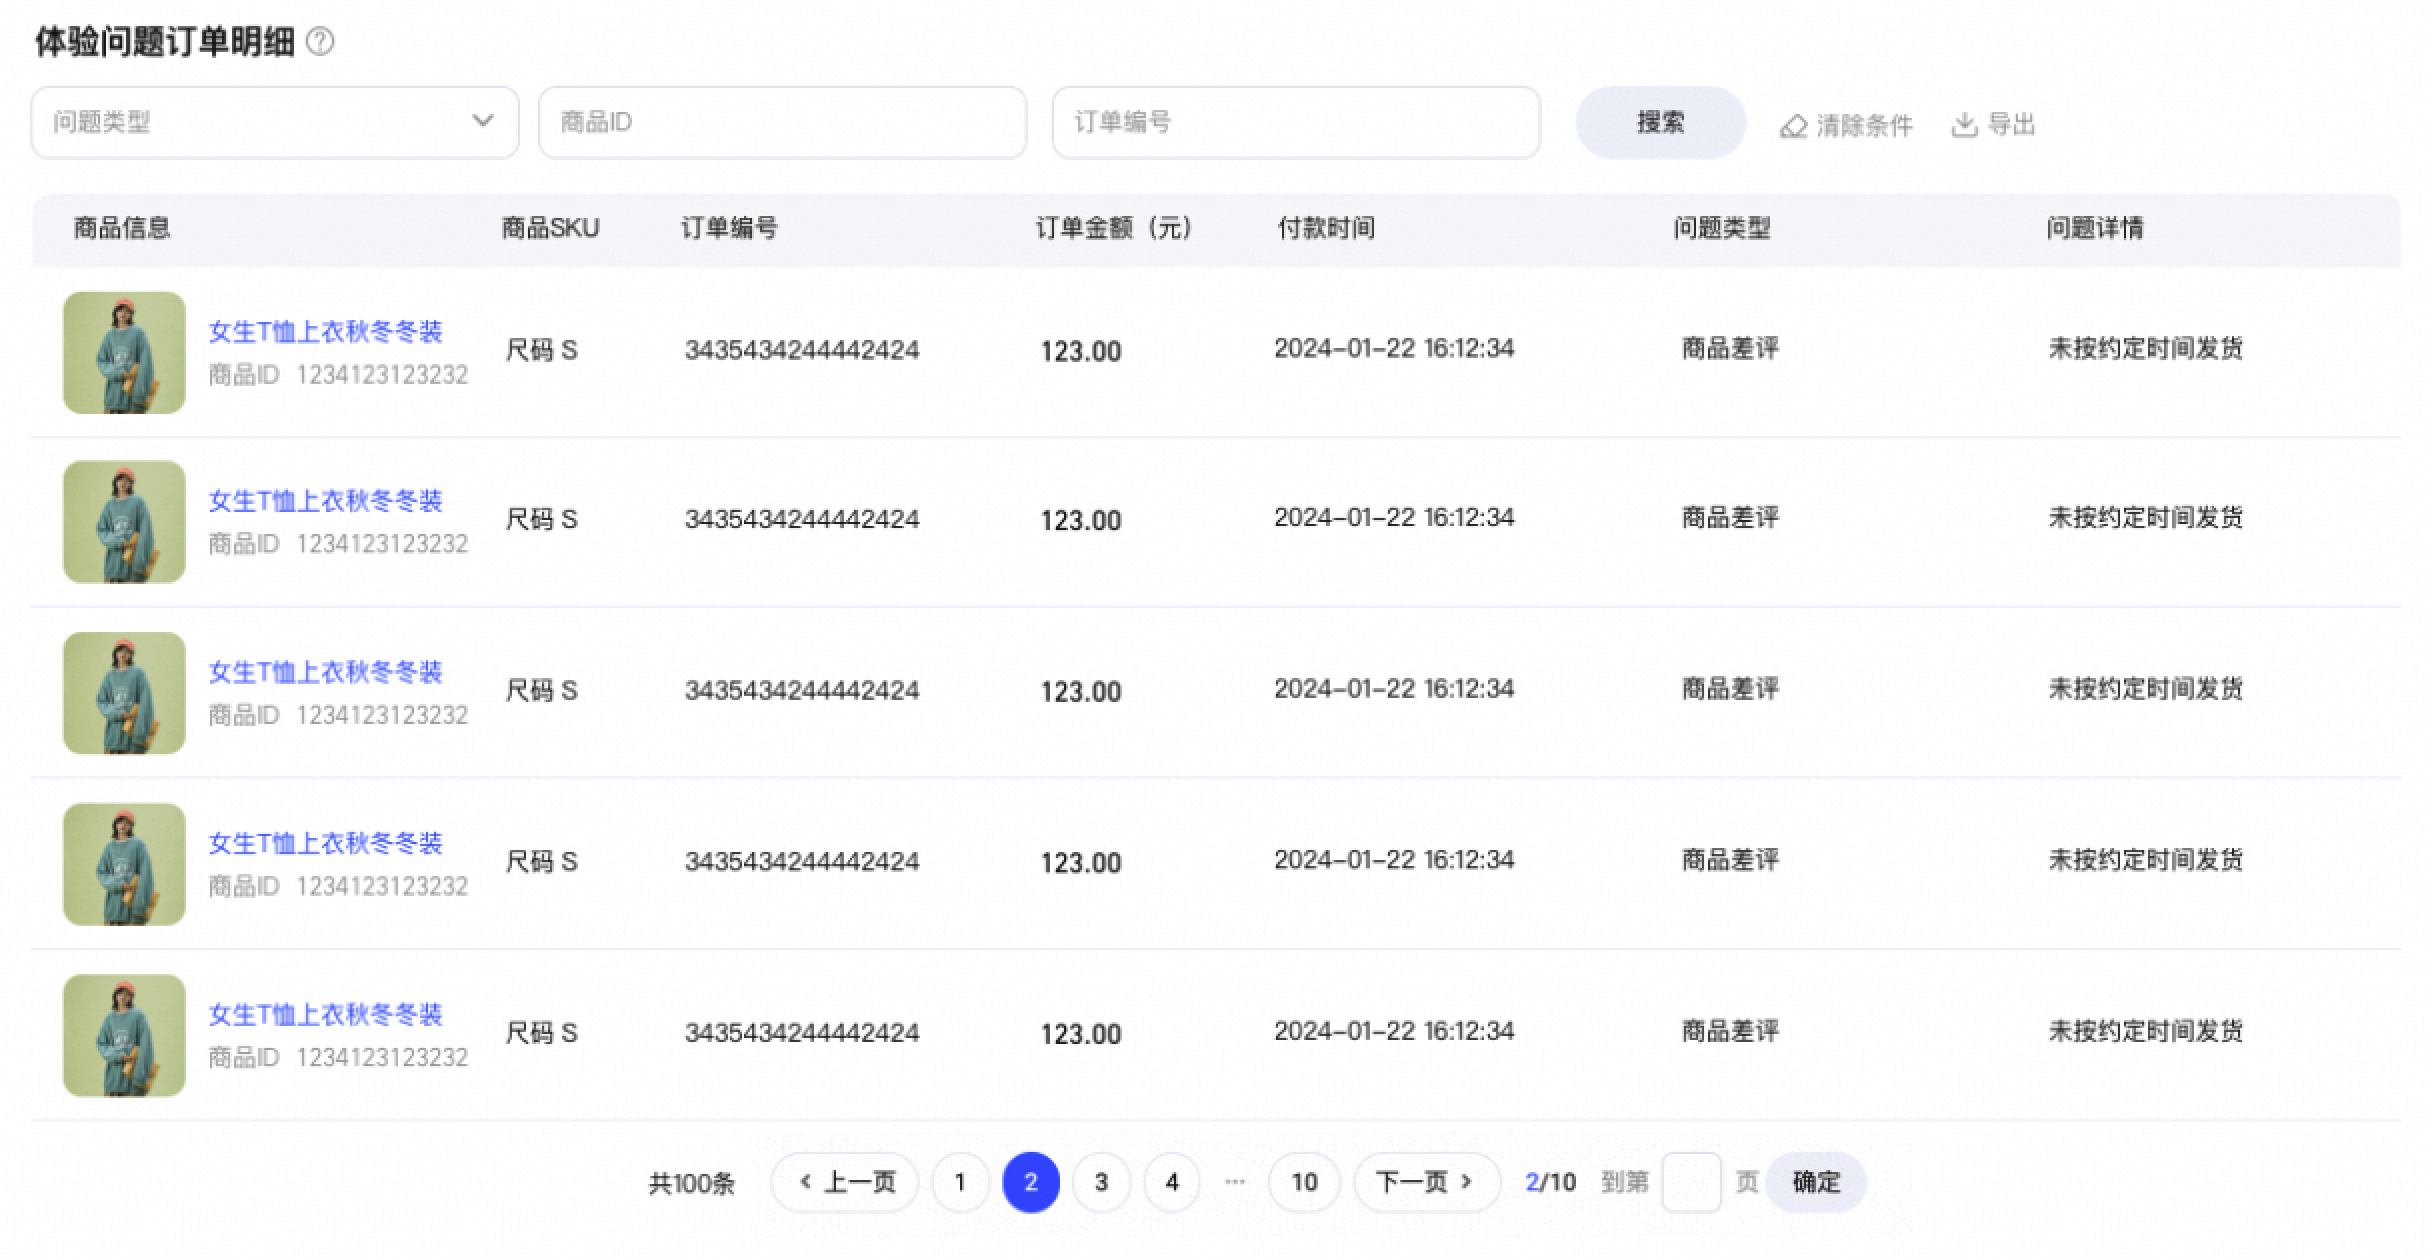Click the left arrow inside 上一页 control
The width and height of the screenshot is (2426, 1258).
click(806, 1181)
